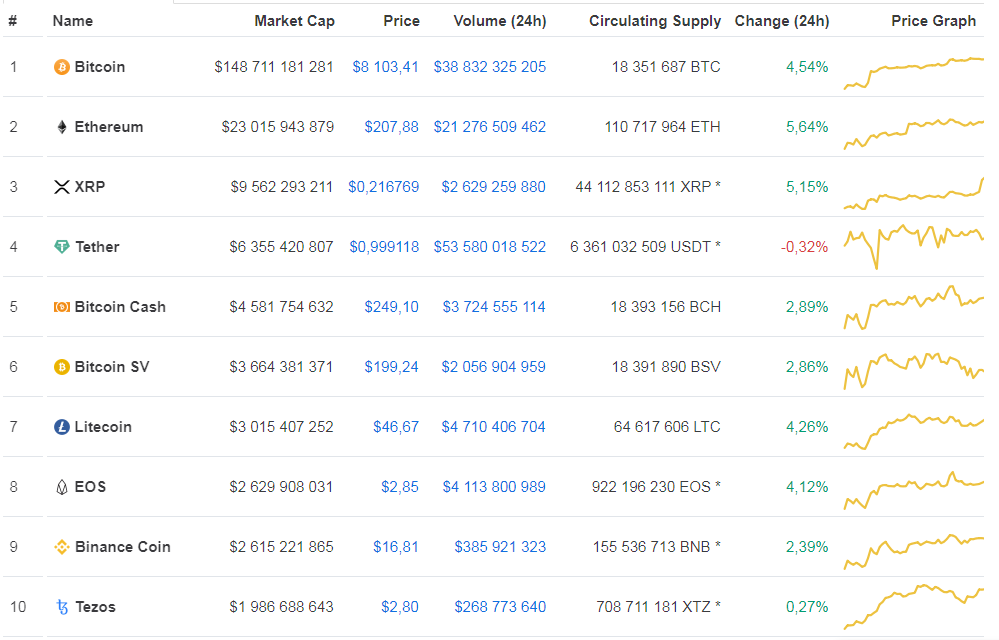Screen dimensions: 999x640
Task: Sort by the Name column header
Action: tap(73, 21)
